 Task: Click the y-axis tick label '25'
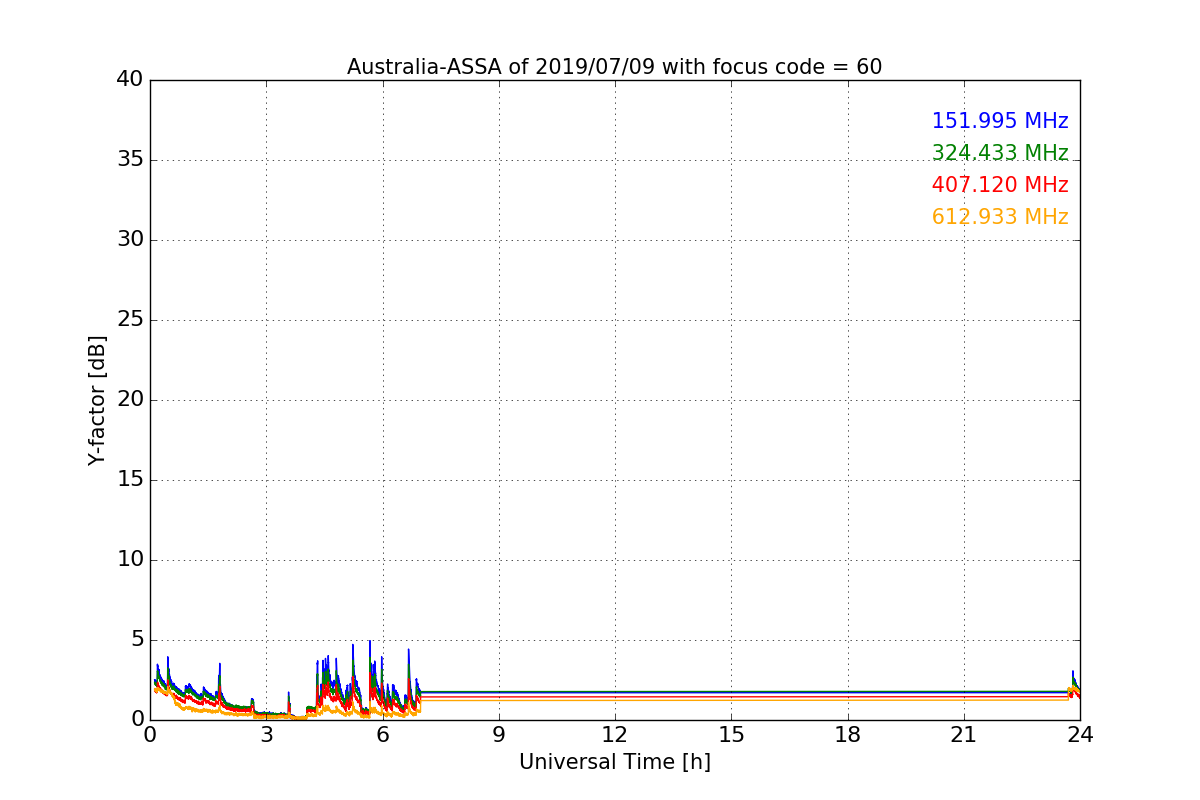coord(130,319)
